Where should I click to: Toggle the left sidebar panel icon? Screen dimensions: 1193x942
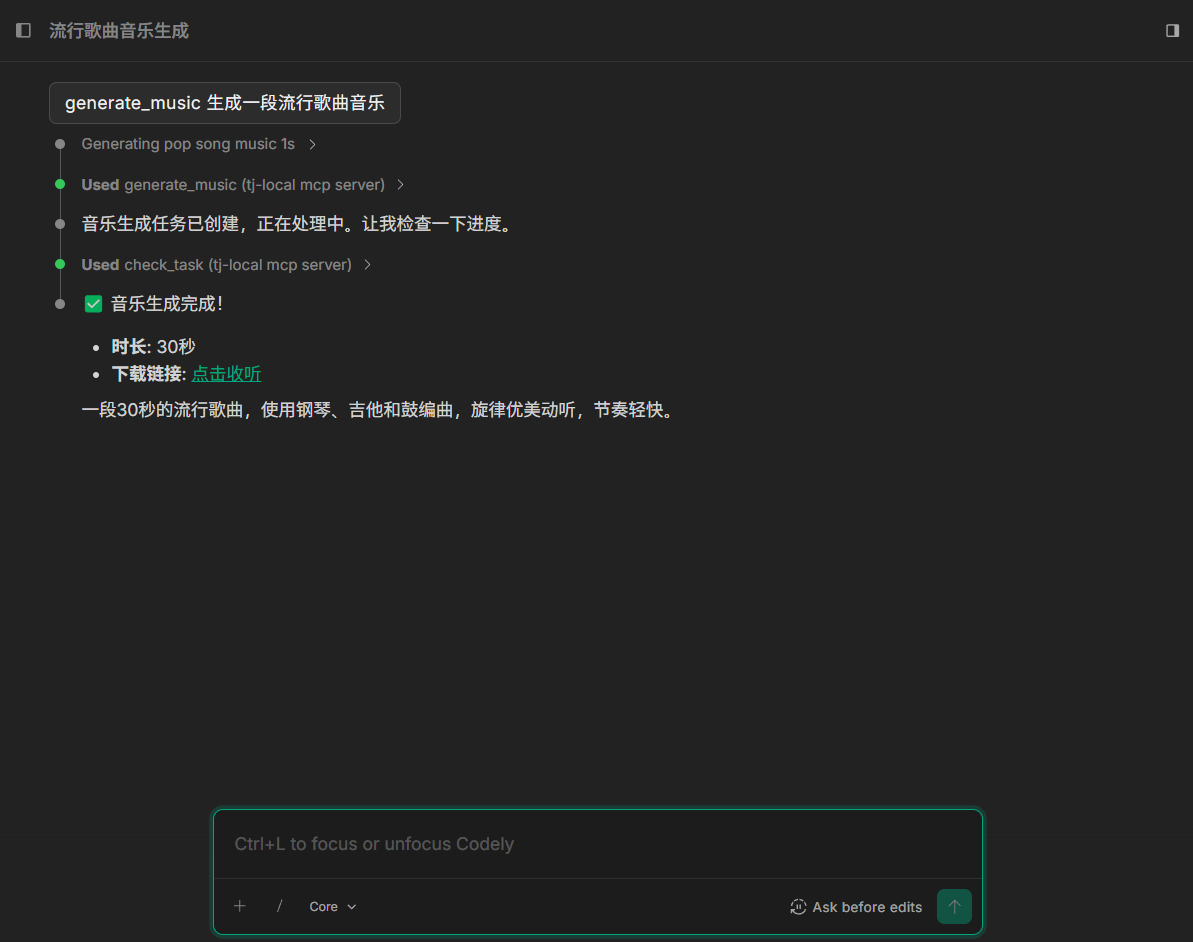click(24, 30)
